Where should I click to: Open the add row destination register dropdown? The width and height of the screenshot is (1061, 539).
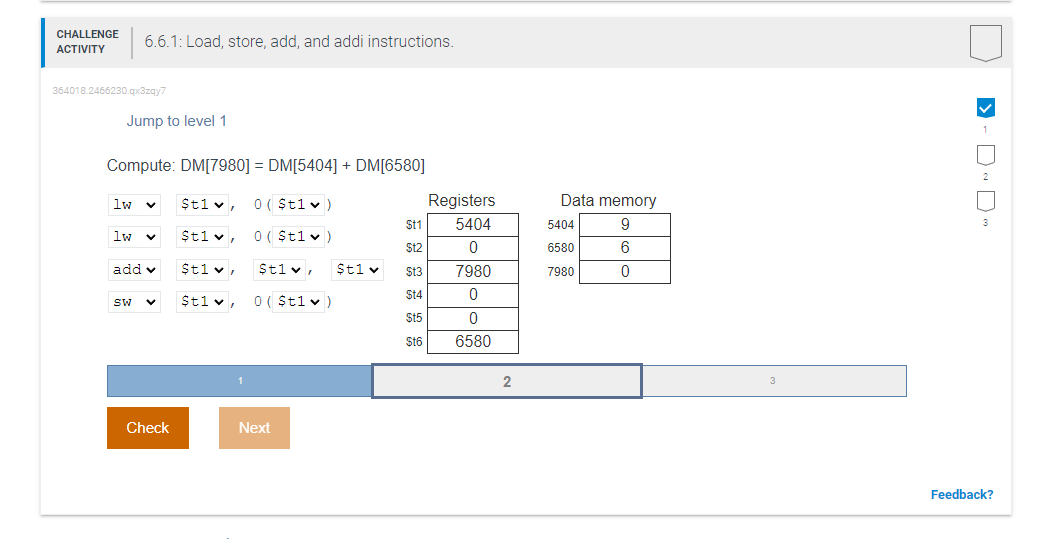[x=202, y=269]
